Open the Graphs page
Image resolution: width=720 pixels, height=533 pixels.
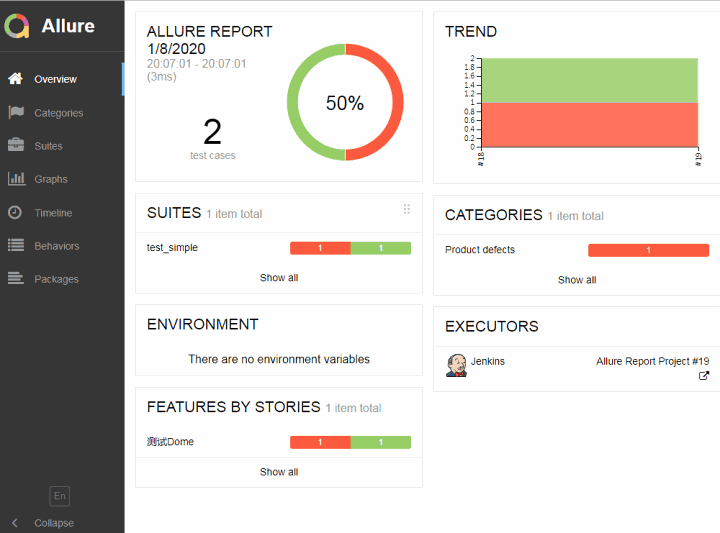[x=62, y=179]
